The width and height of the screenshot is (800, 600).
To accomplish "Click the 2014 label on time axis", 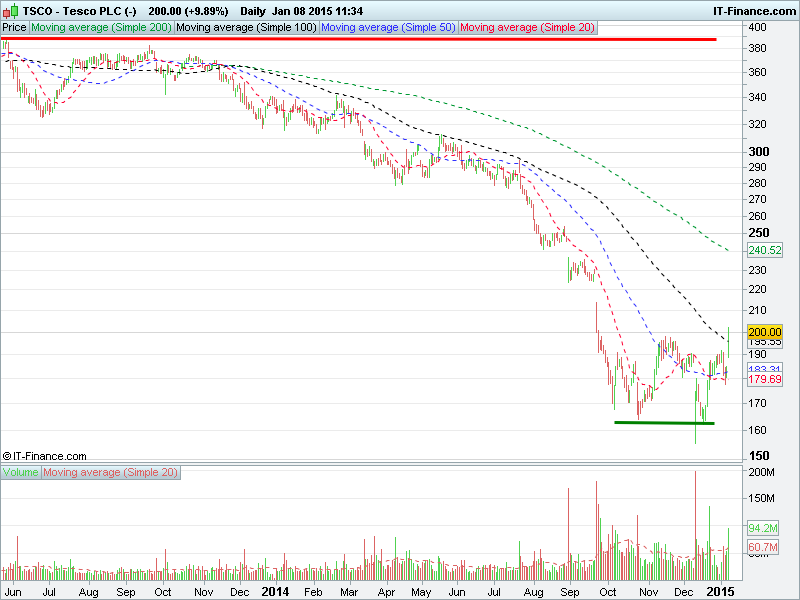I will (275, 592).
